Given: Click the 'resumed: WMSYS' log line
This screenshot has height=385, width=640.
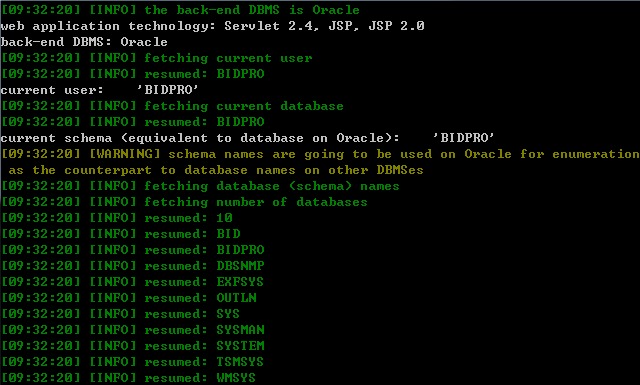Looking at the screenshot, I should point(128,378).
